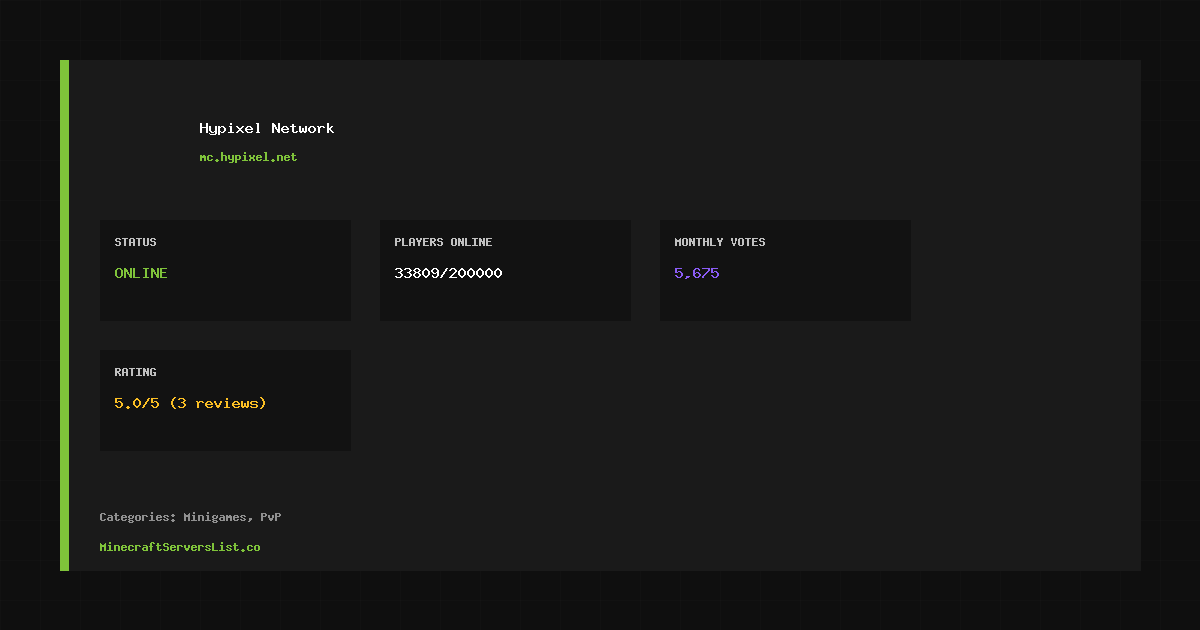This screenshot has height=630, width=1200.
Task: Select the mc.hypixel.net server address
Action: tap(248, 157)
